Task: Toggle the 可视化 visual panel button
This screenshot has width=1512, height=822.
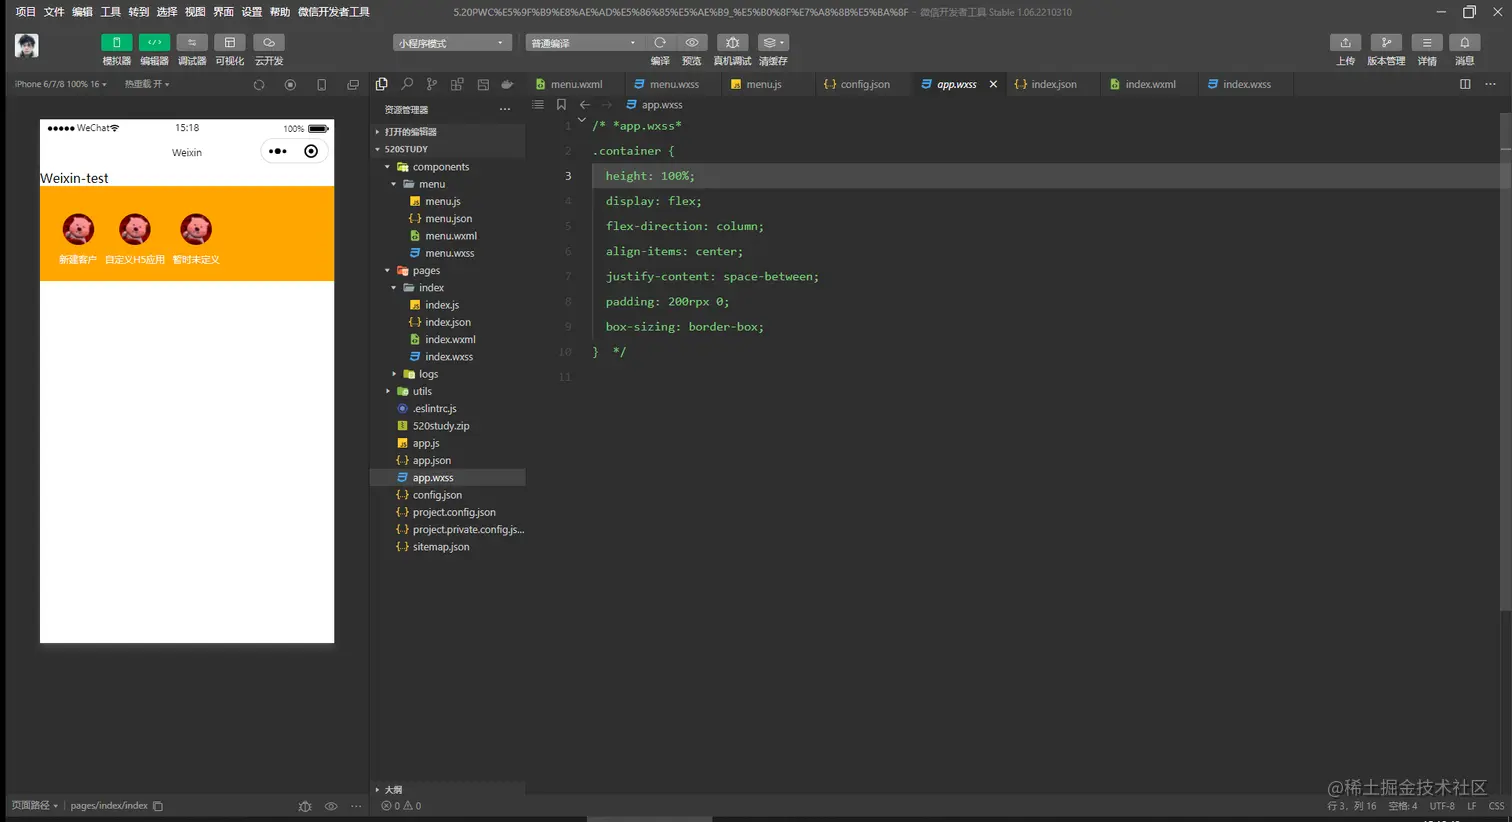Action: (x=229, y=42)
